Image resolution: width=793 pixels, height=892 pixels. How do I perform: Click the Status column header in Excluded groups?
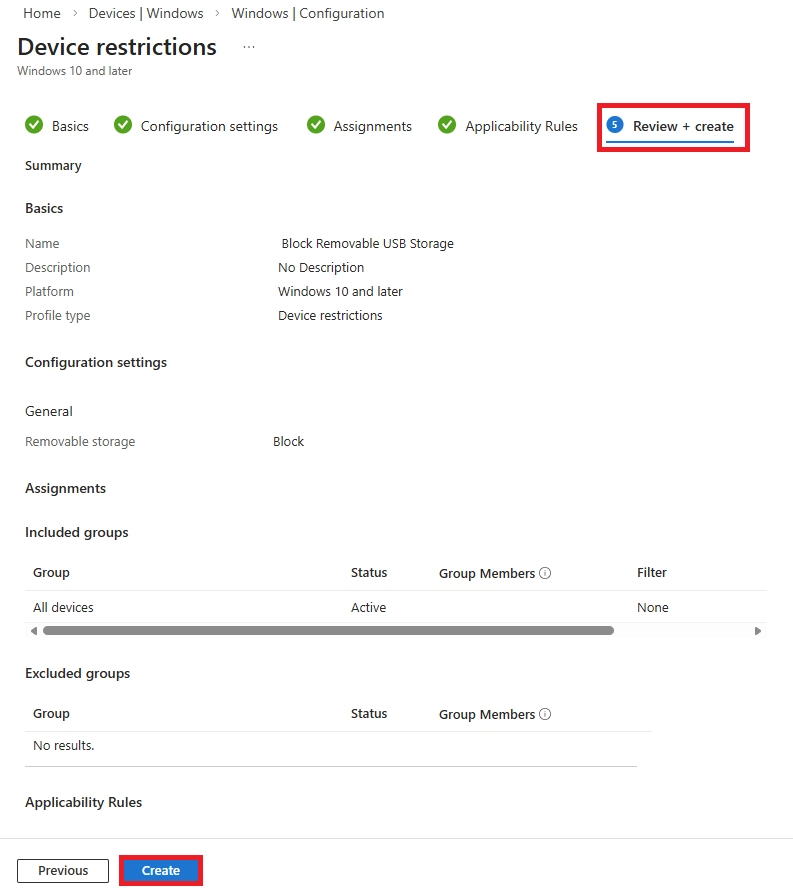(369, 713)
